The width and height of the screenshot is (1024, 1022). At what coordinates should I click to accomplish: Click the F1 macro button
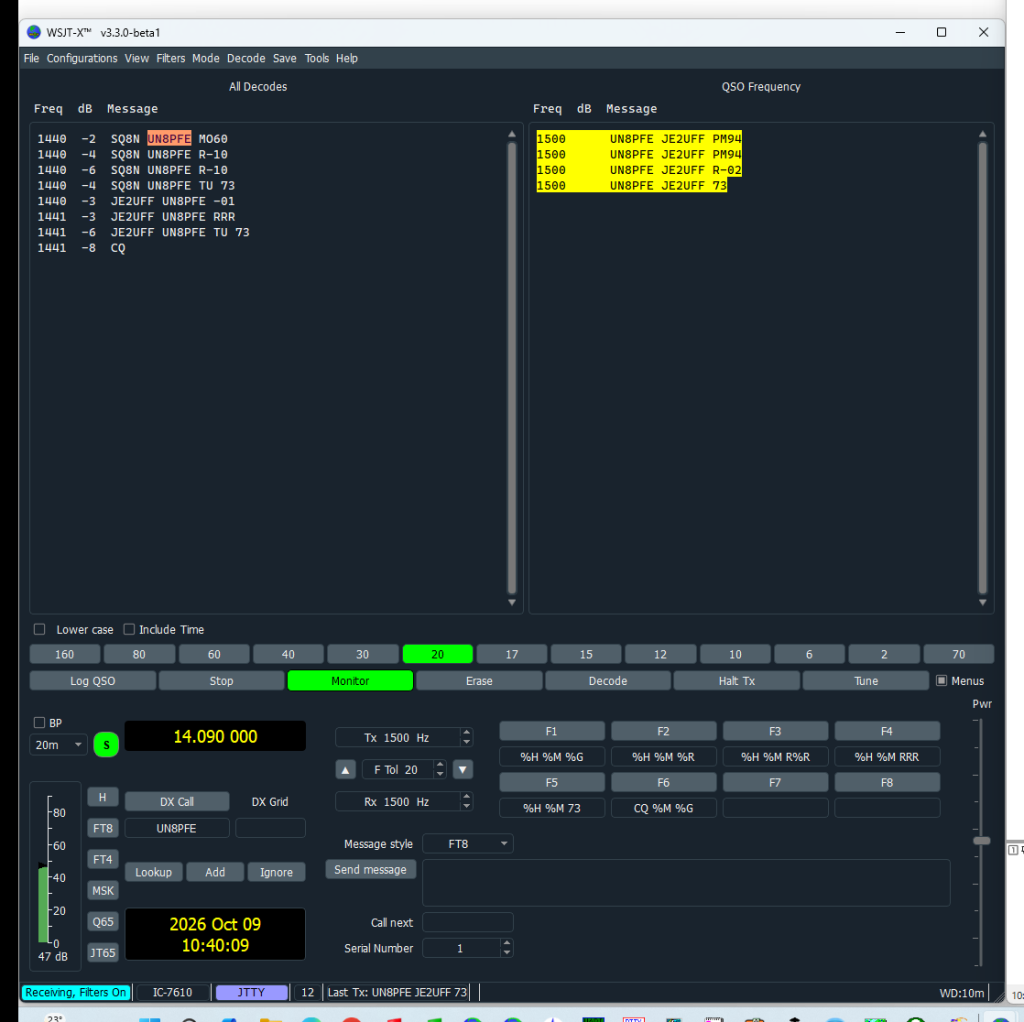point(551,731)
